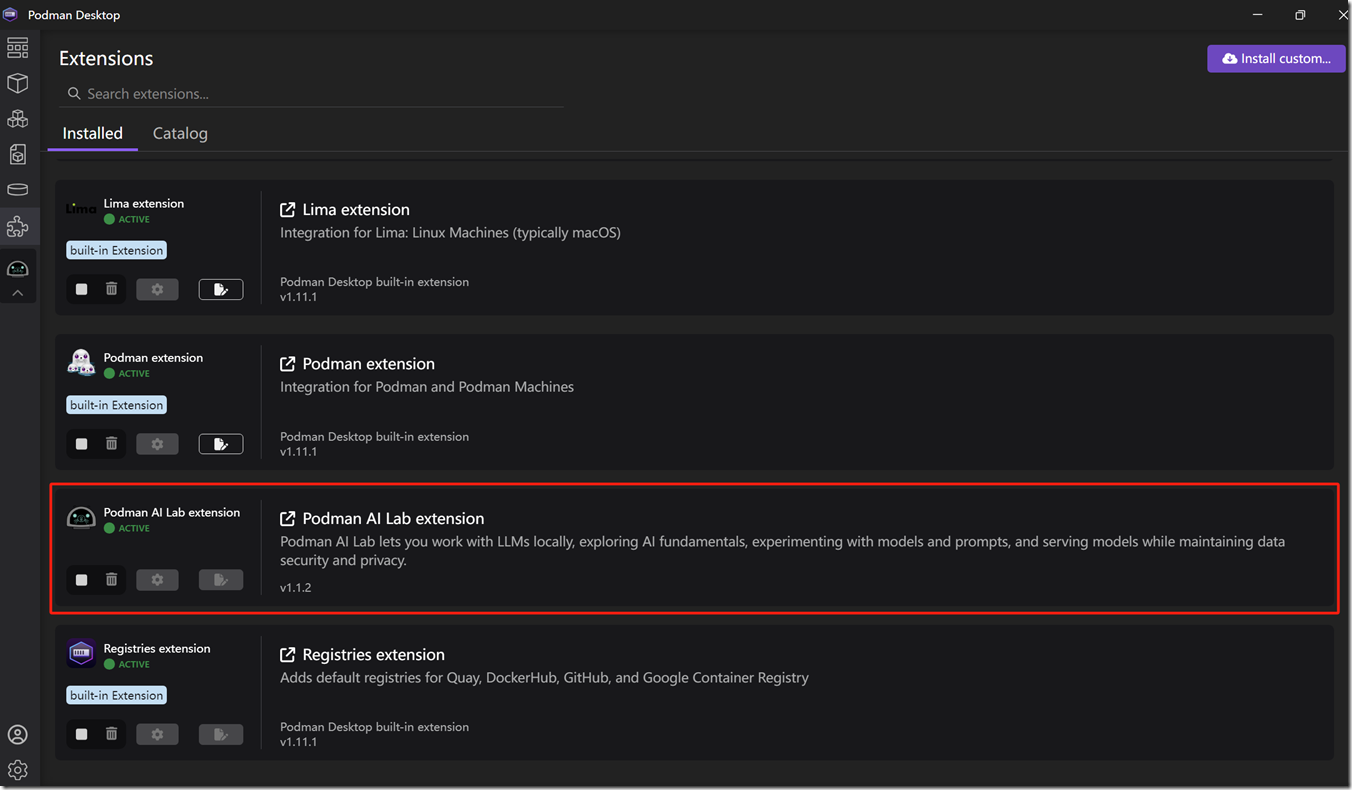
Task: Open the Images view in sidebar
Action: pyautogui.click(x=17, y=154)
